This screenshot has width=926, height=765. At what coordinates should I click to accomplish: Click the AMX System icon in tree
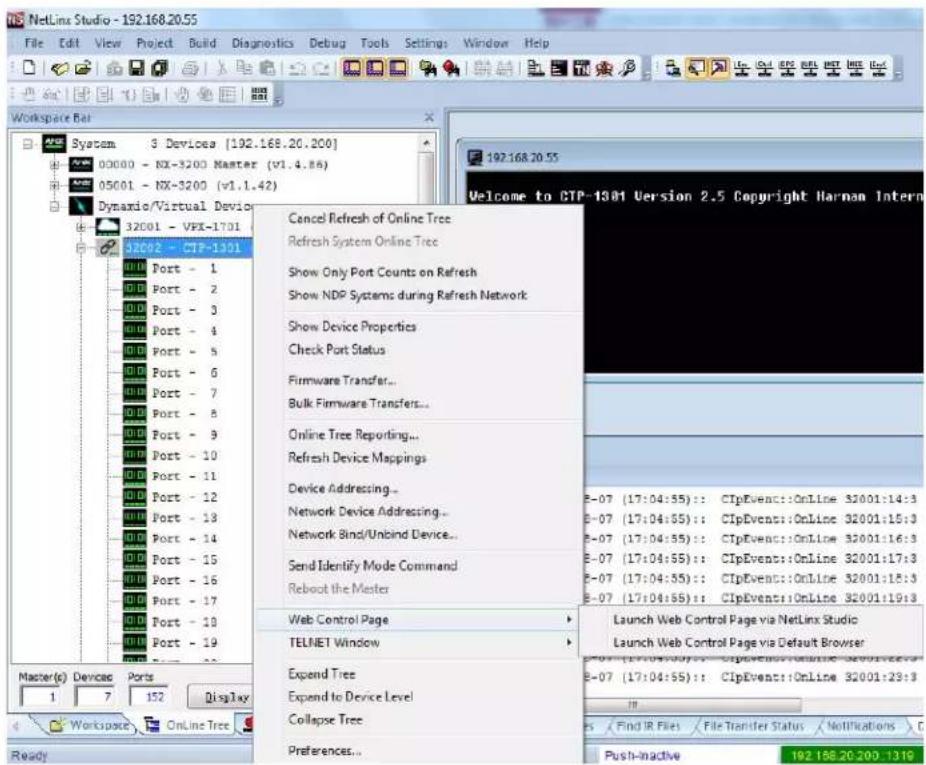[54, 144]
